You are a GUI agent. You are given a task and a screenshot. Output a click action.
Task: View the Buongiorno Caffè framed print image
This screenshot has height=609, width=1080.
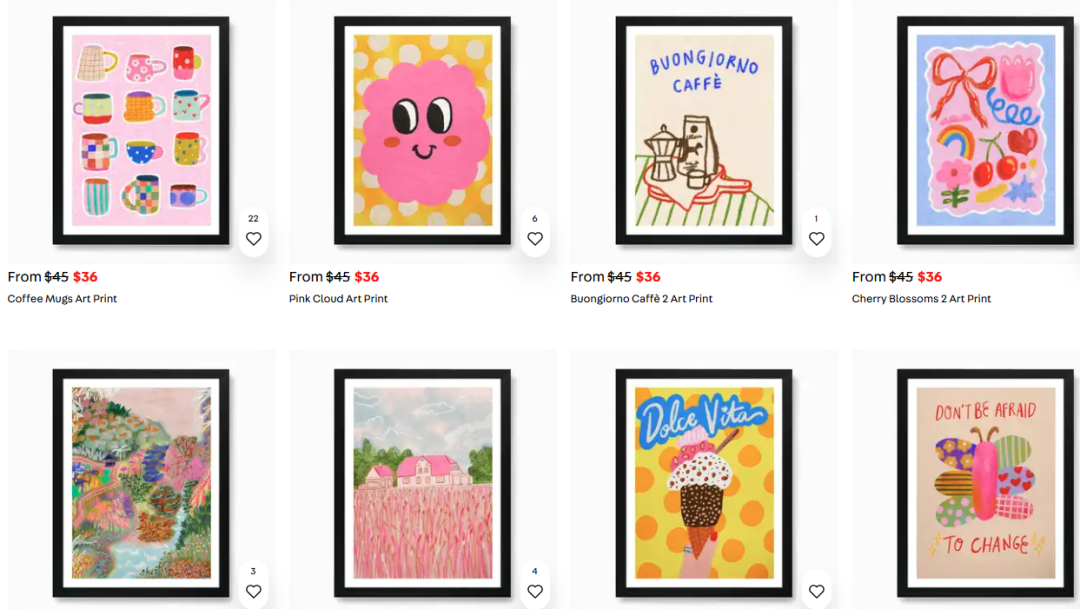pos(704,131)
